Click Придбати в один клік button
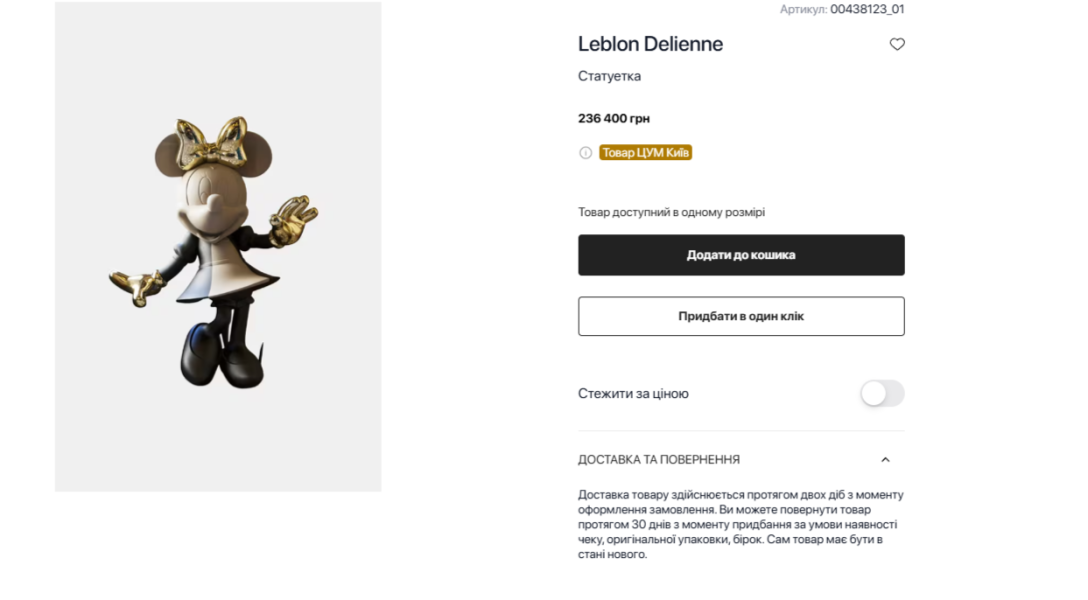This screenshot has height=600, width=1088. (x=741, y=316)
